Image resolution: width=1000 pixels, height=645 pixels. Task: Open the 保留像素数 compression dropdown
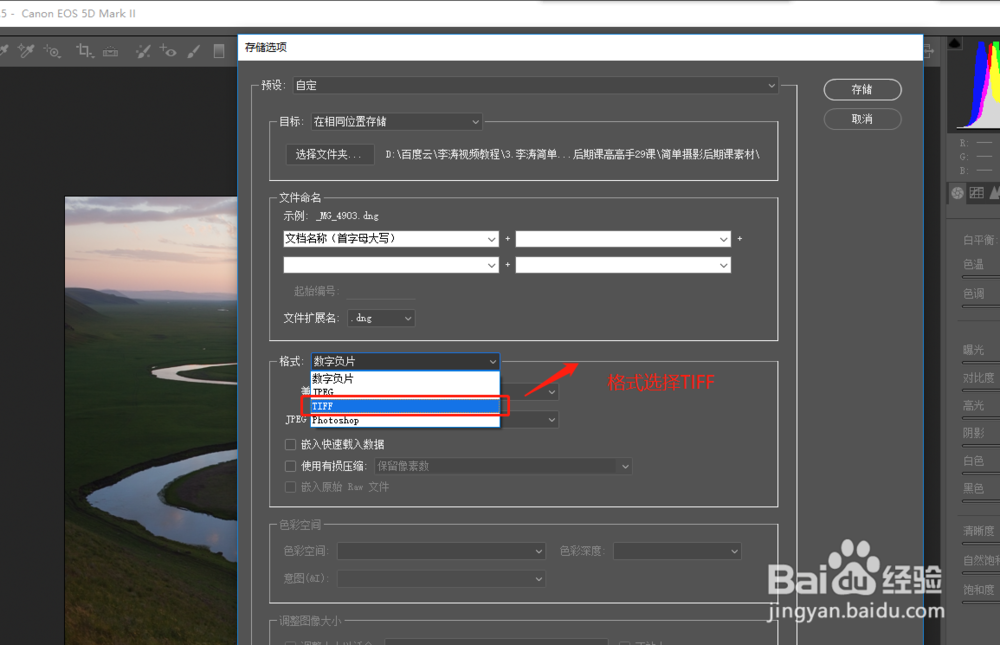pos(503,466)
